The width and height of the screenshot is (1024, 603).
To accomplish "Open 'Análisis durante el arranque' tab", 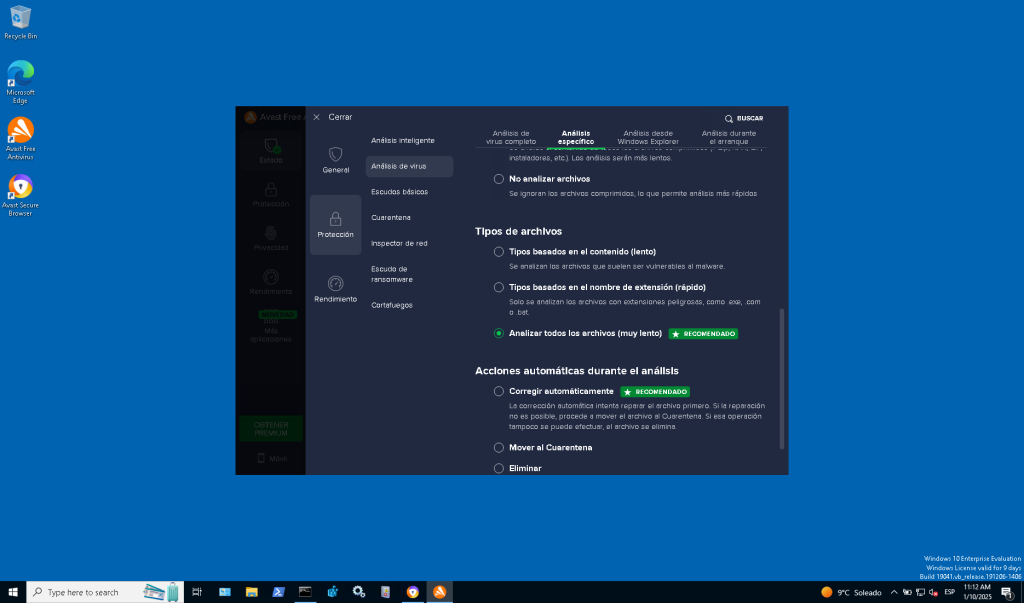I will click(729, 137).
